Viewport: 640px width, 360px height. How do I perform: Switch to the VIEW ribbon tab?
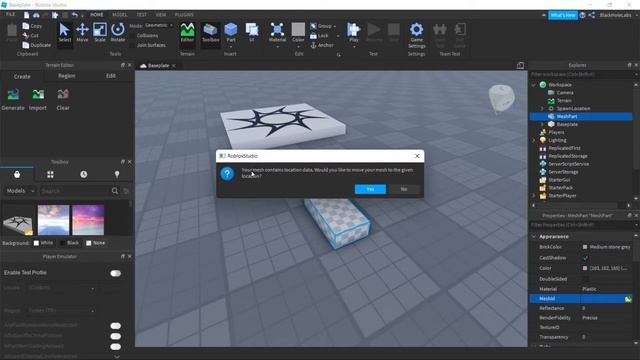[x=160, y=15]
